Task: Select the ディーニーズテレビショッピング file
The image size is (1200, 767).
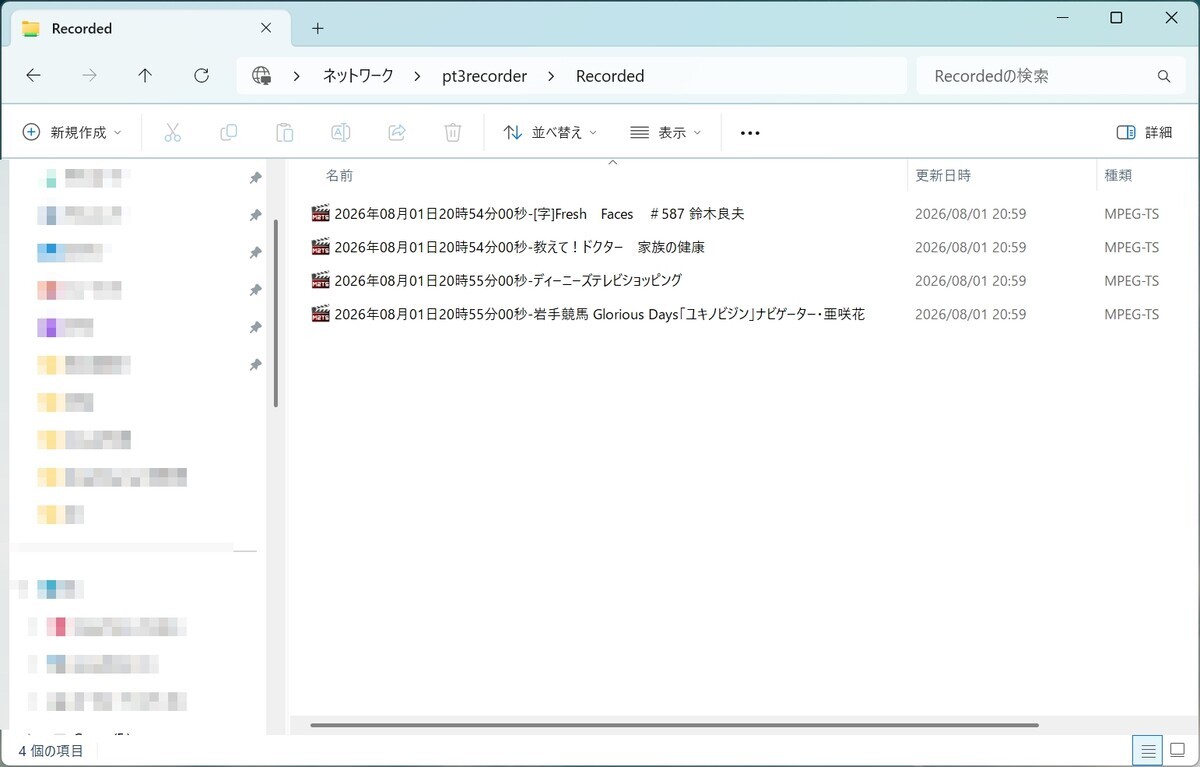Action: click(508, 281)
